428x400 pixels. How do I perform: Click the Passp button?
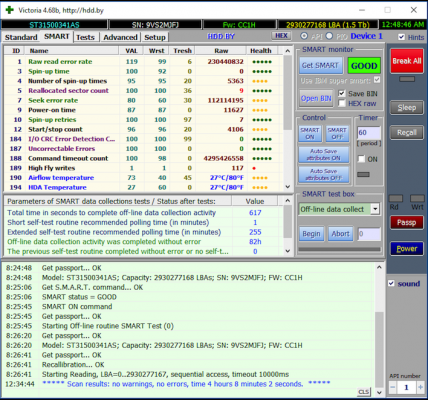407,222
